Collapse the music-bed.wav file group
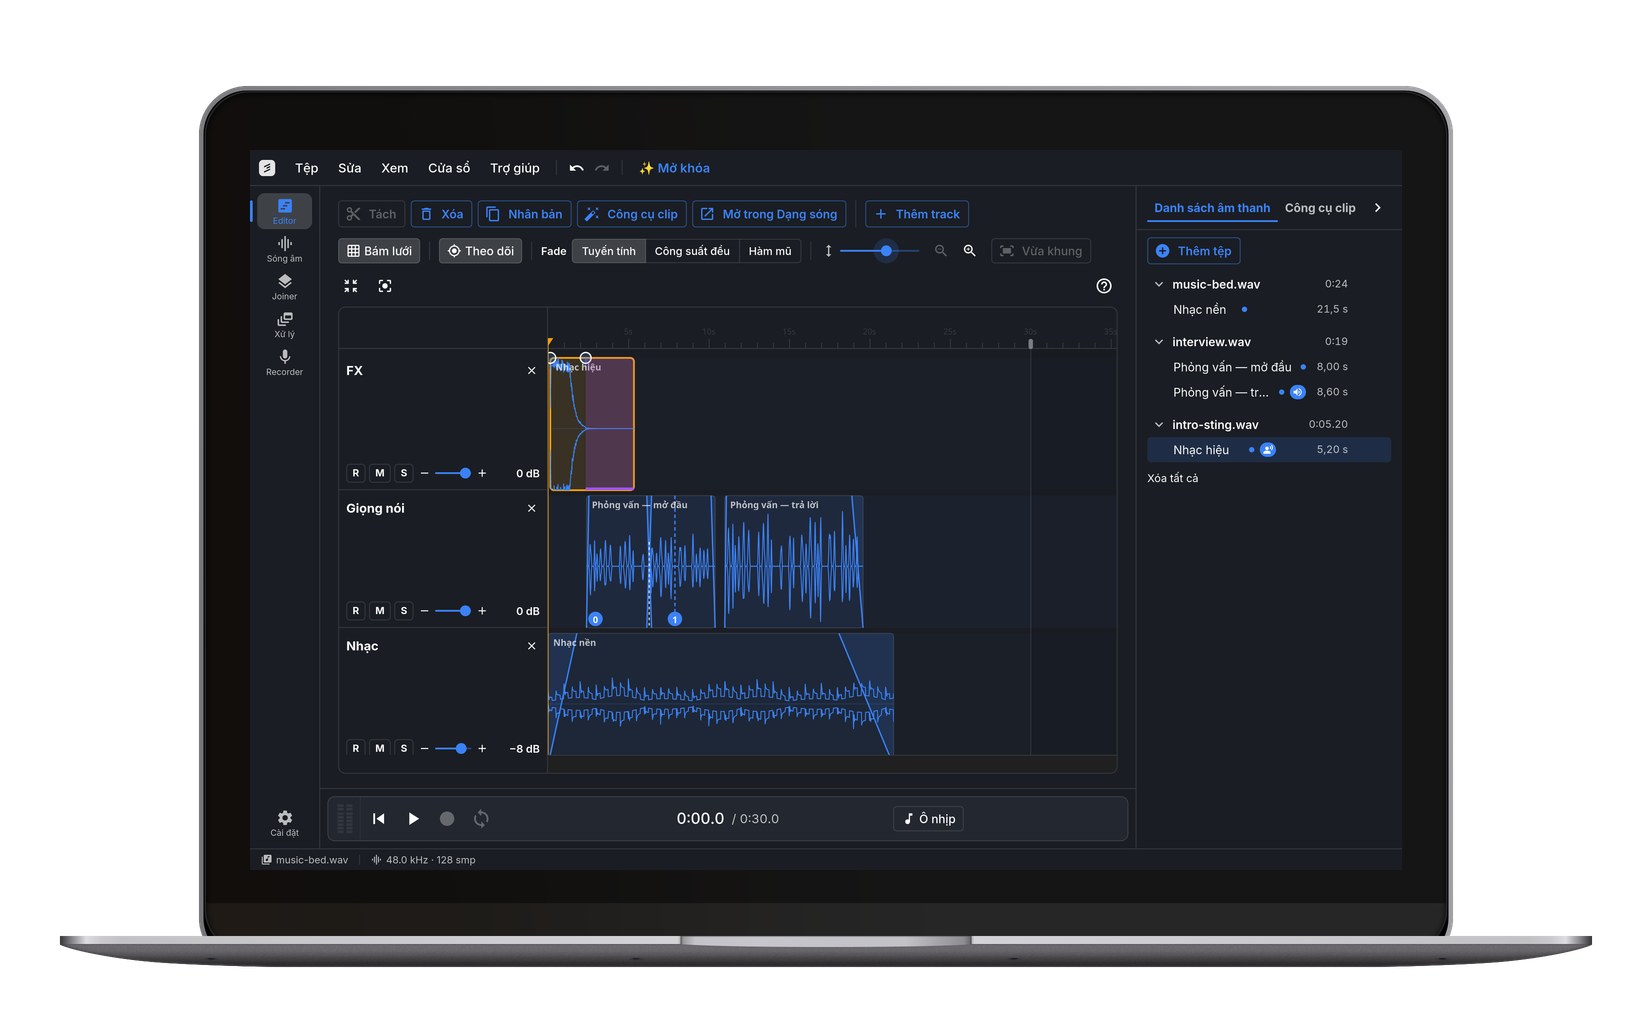The width and height of the screenshot is (1652, 1020). [x=1159, y=284]
